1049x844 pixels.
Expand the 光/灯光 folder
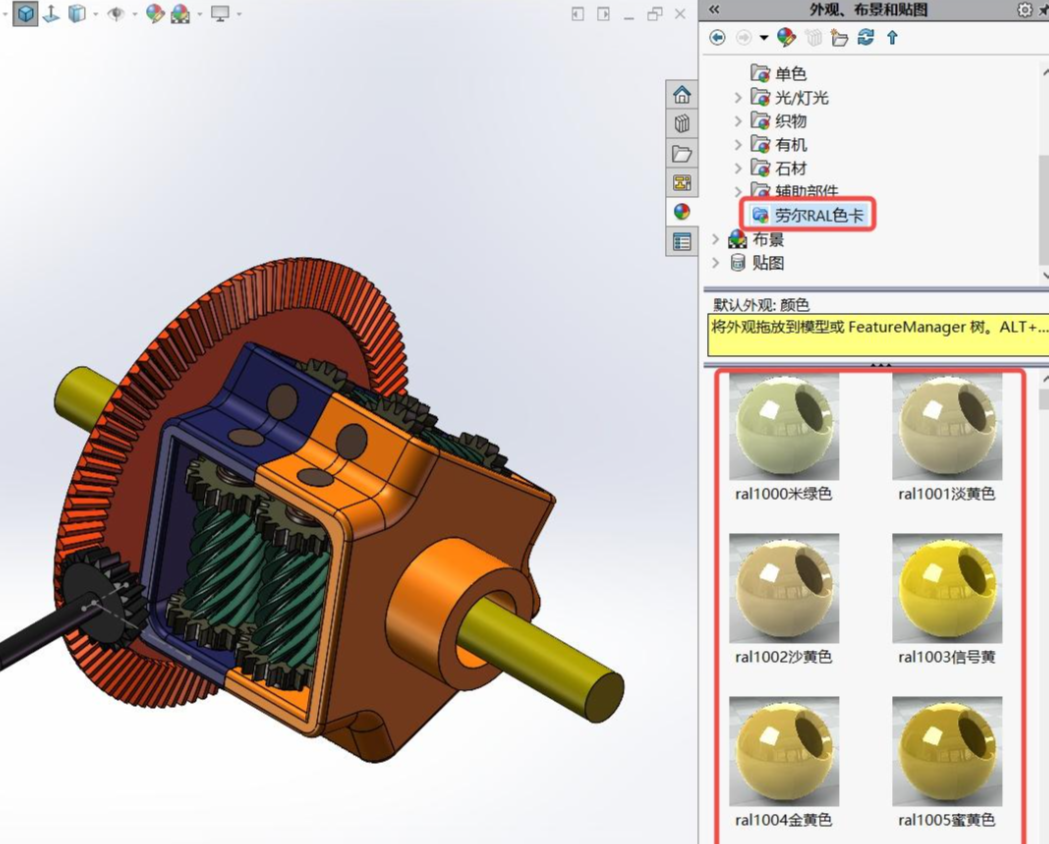(738, 98)
